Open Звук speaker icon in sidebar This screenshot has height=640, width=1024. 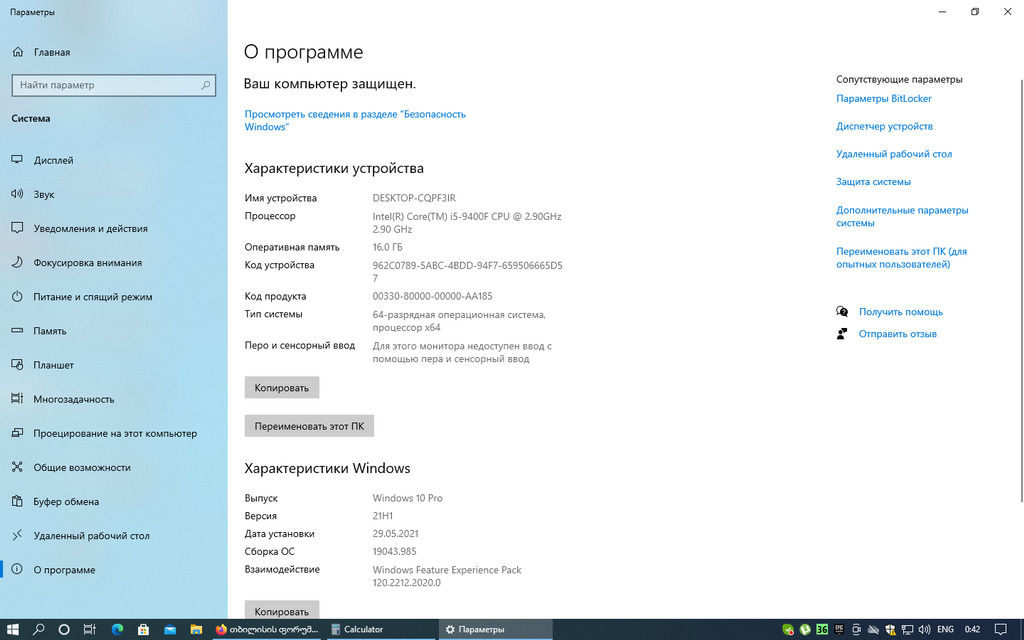(18, 194)
